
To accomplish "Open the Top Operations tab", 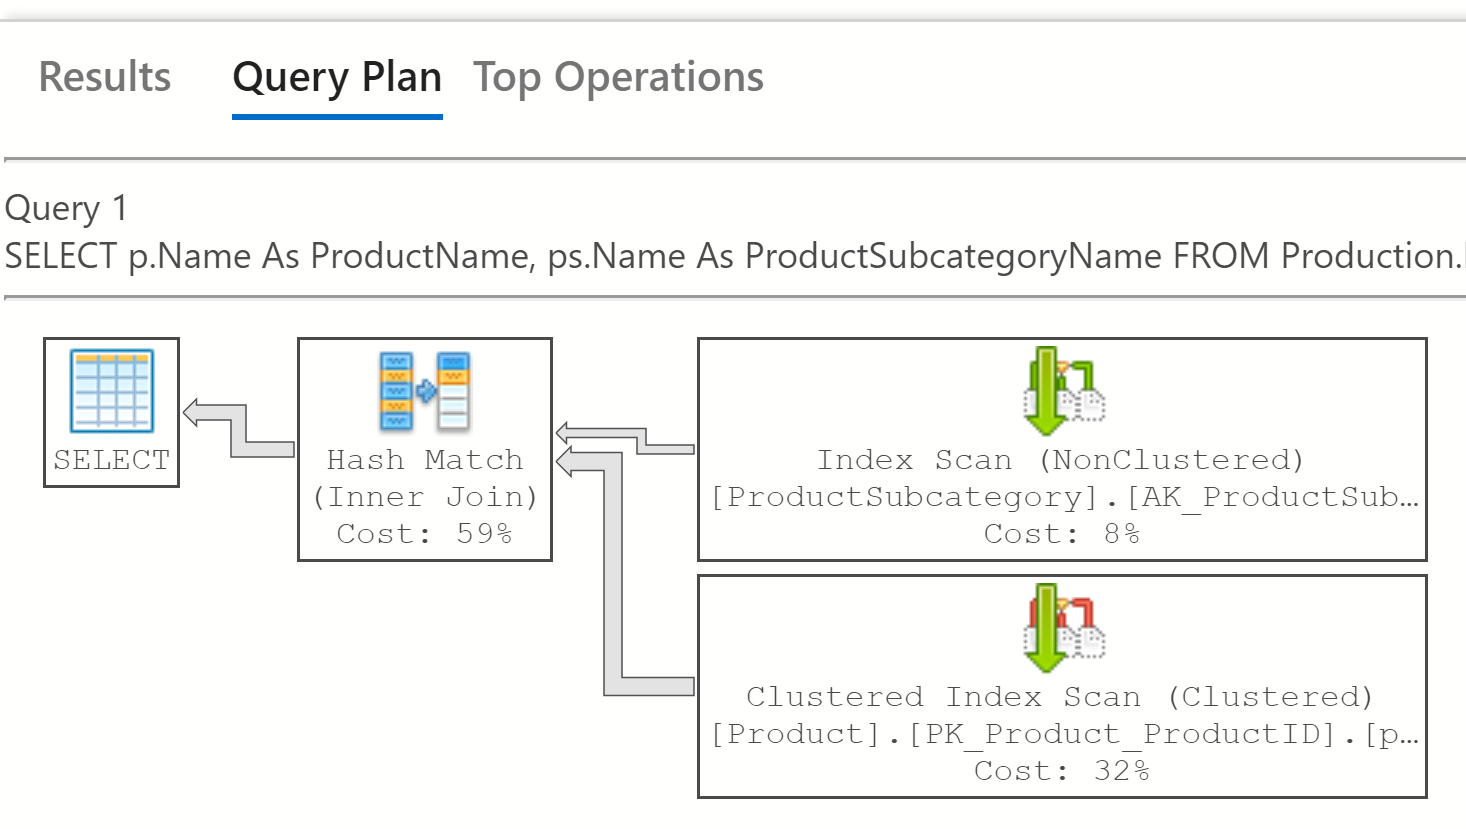I will [x=618, y=77].
